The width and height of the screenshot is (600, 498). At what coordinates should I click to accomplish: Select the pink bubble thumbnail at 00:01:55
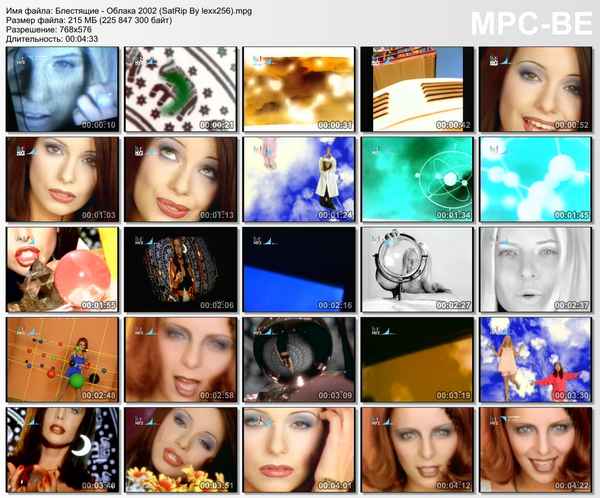(x=63, y=269)
